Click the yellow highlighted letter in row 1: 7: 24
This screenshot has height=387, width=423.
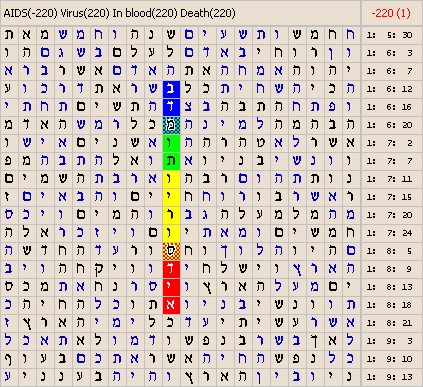(171, 233)
